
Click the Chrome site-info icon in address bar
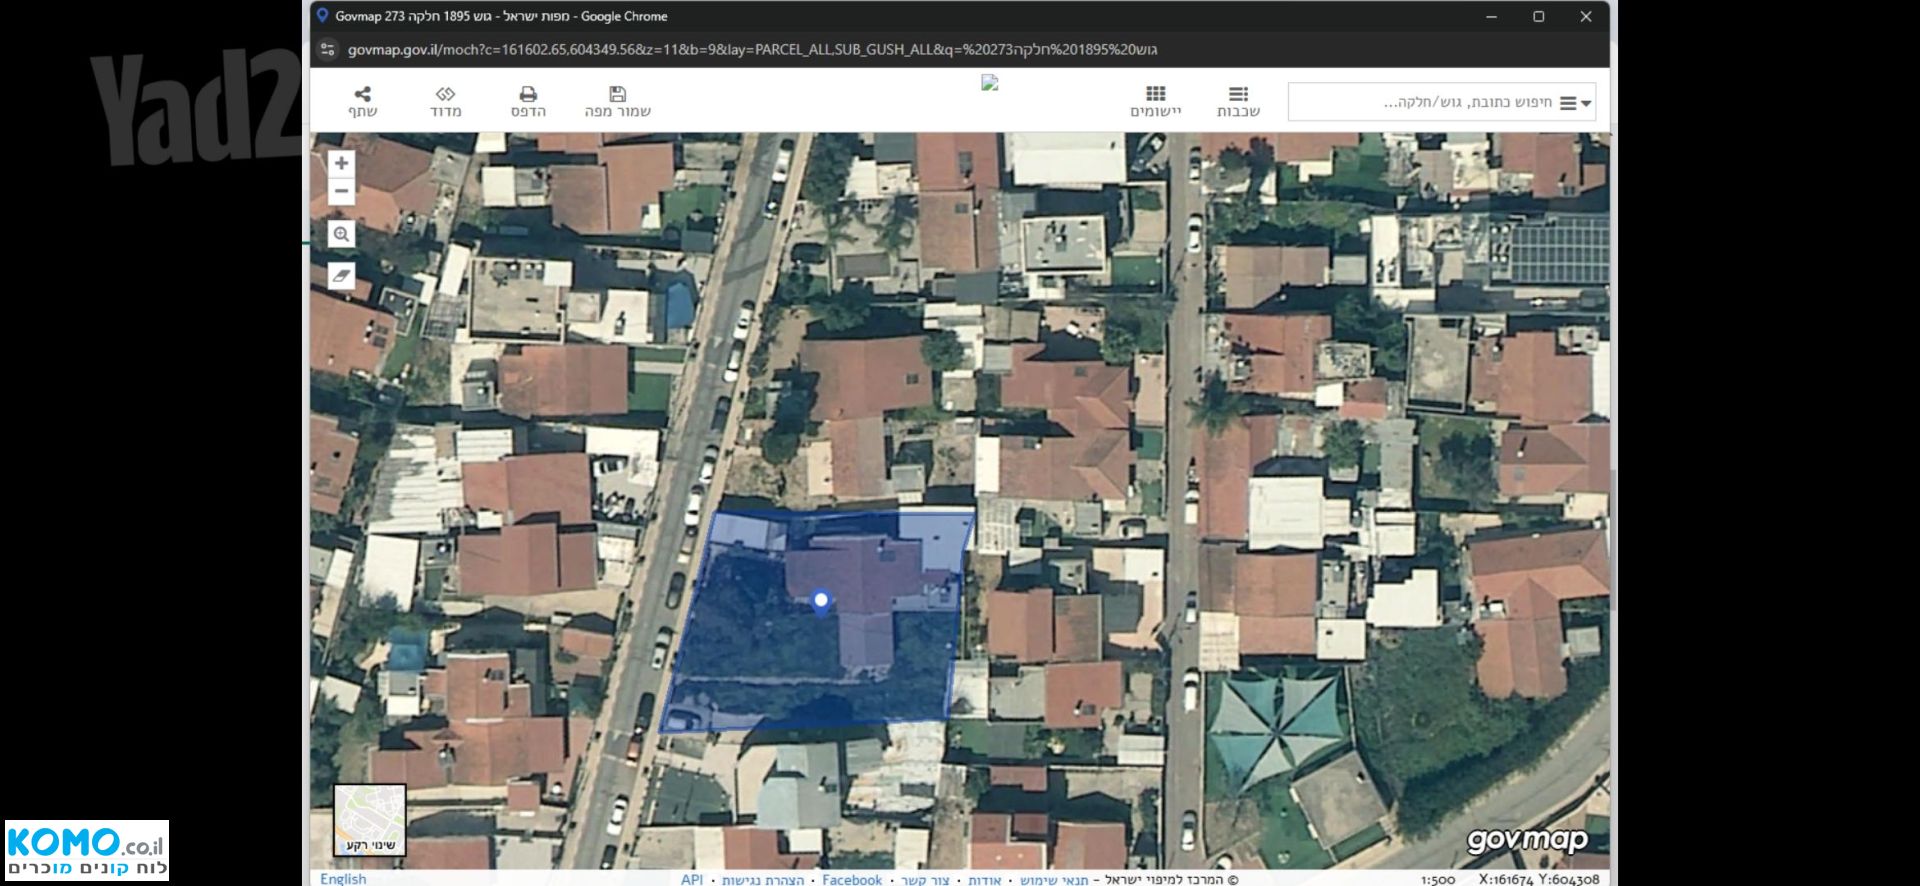click(328, 49)
